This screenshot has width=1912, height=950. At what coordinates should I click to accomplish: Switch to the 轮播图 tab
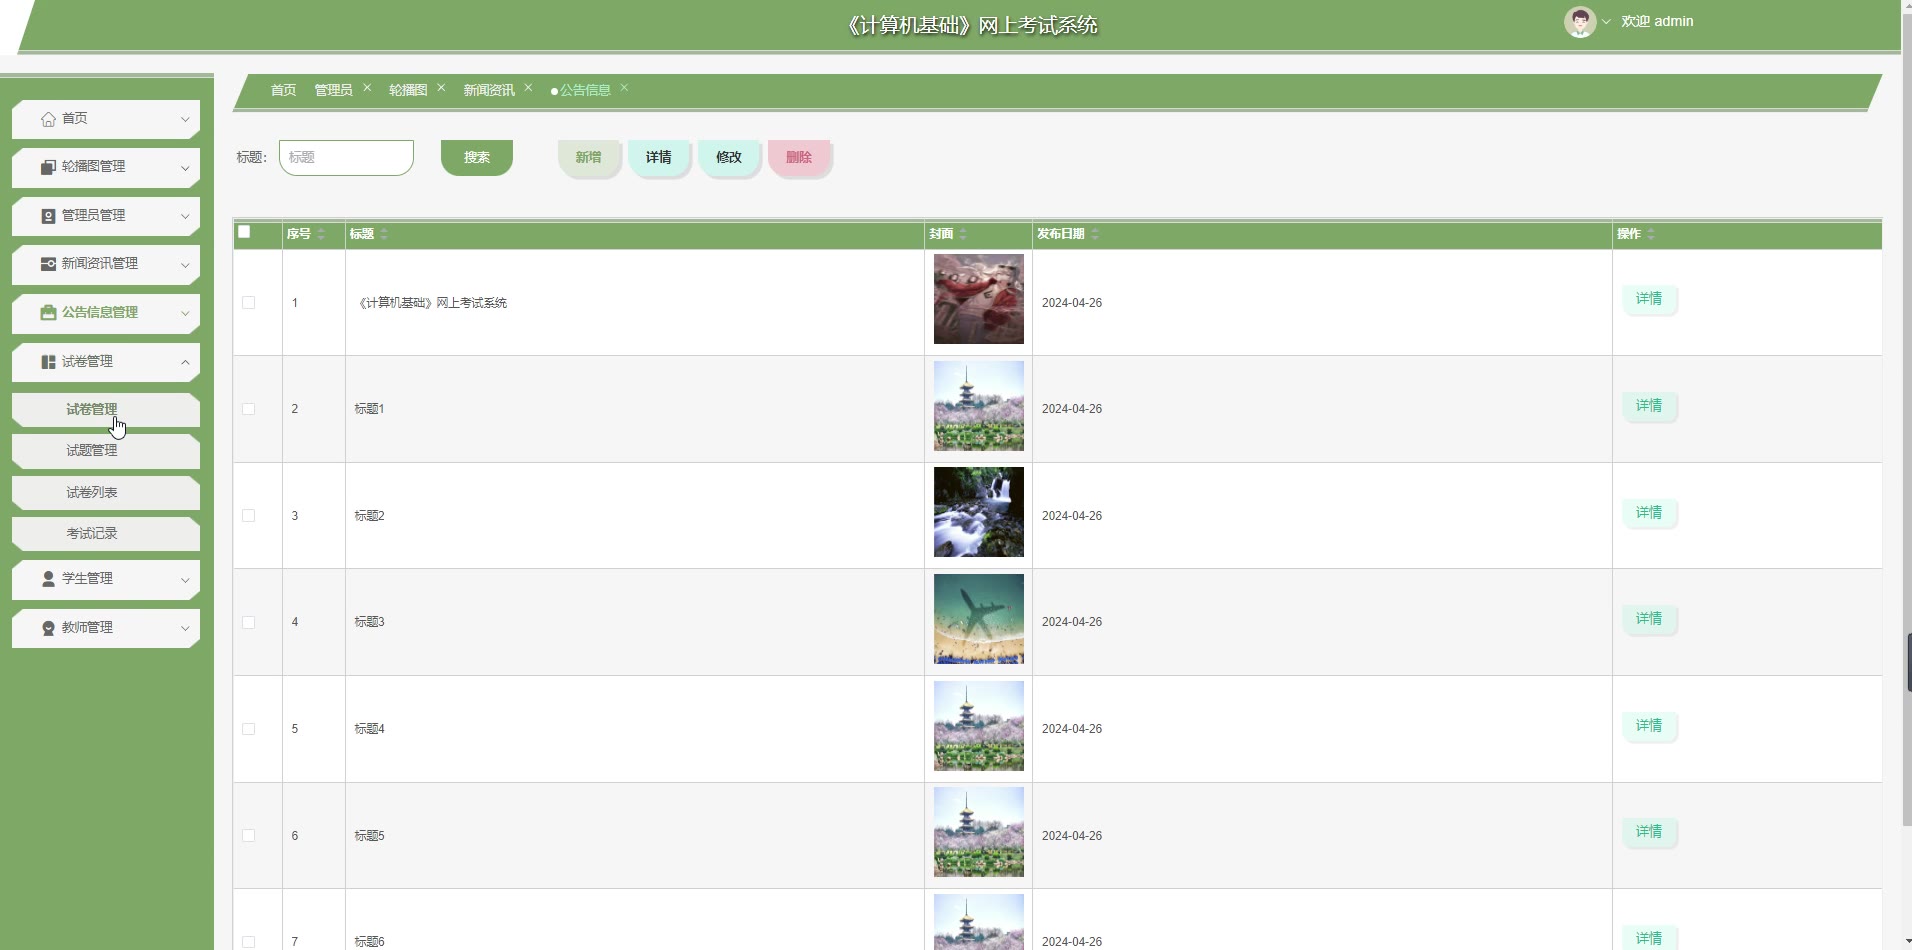(408, 90)
